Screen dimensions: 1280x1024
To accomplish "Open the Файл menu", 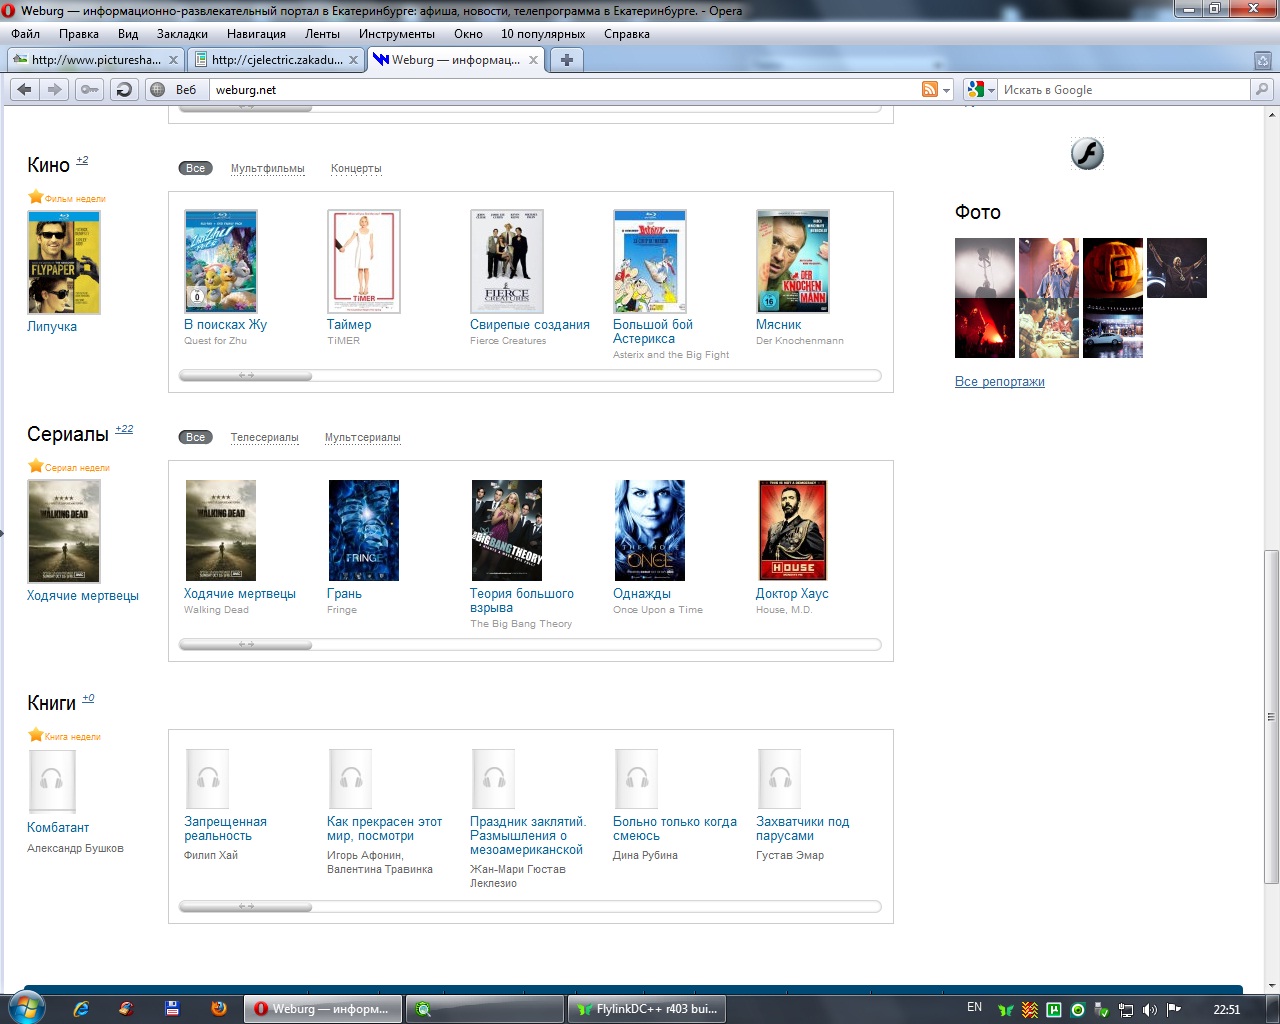I will click(26, 34).
